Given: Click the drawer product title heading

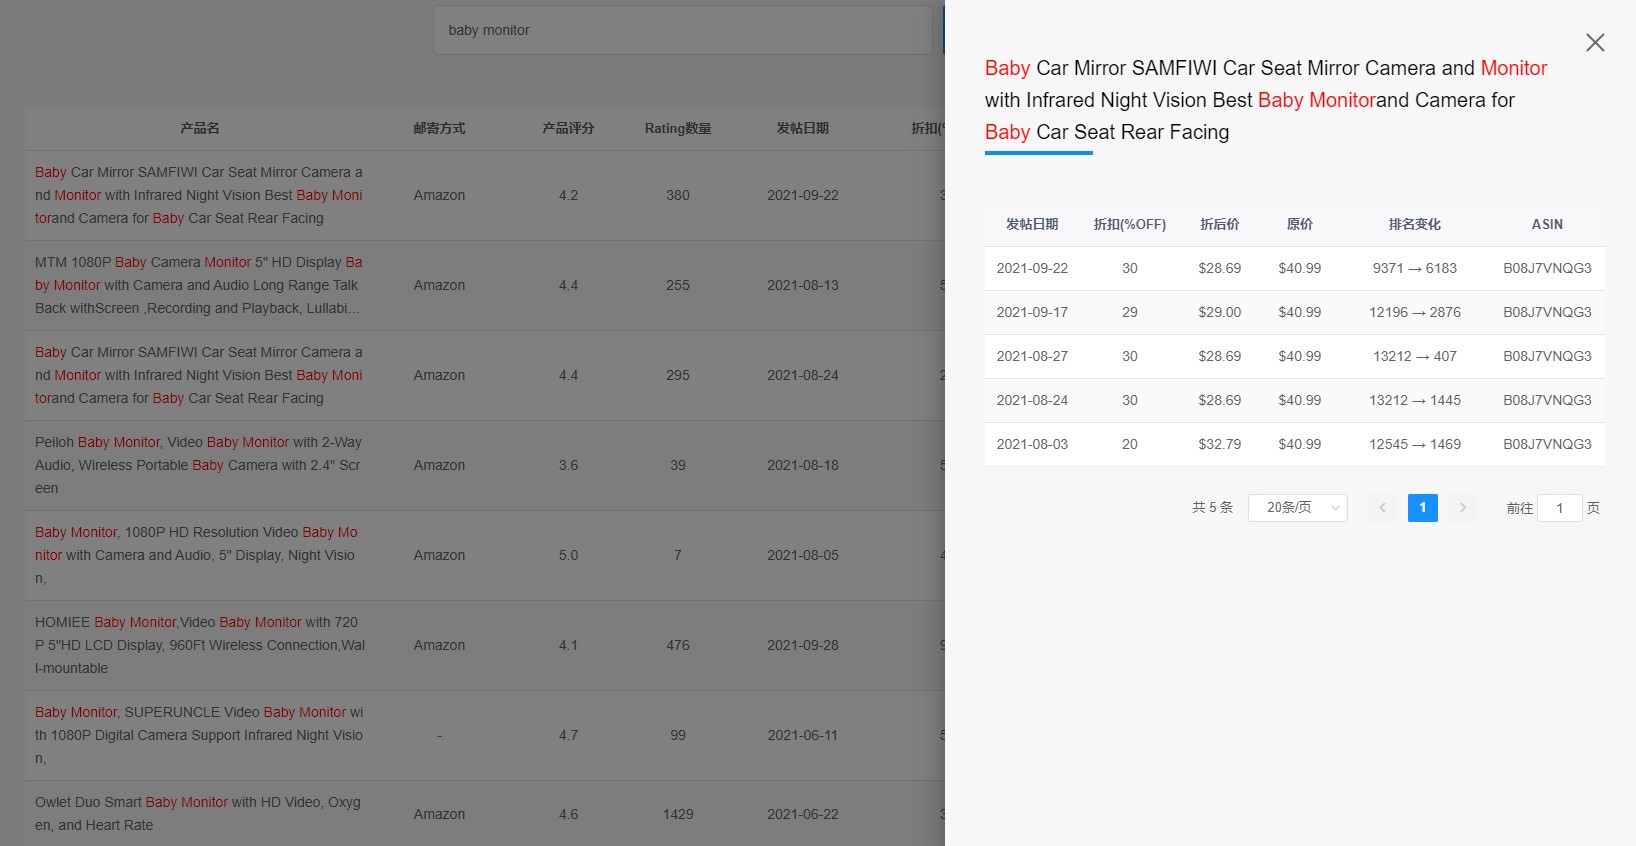Looking at the screenshot, I should 1266,100.
